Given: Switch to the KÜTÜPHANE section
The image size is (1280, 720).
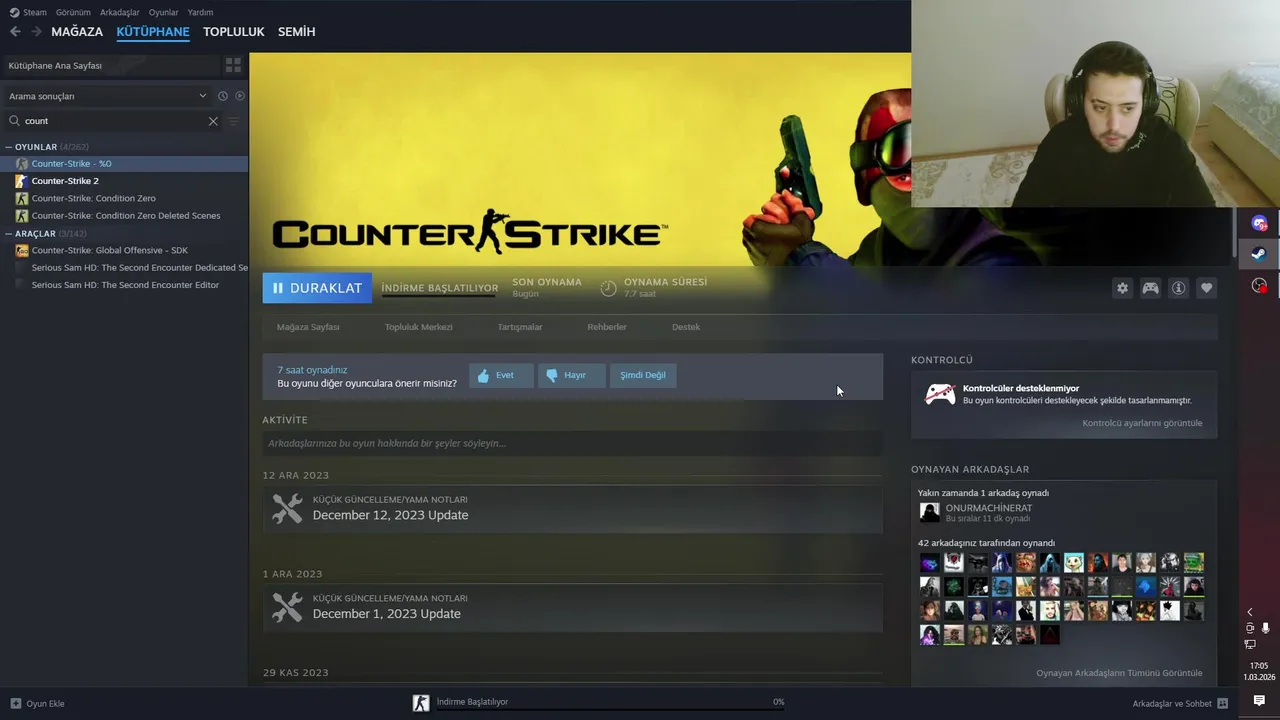Looking at the screenshot, I should 153,32.
